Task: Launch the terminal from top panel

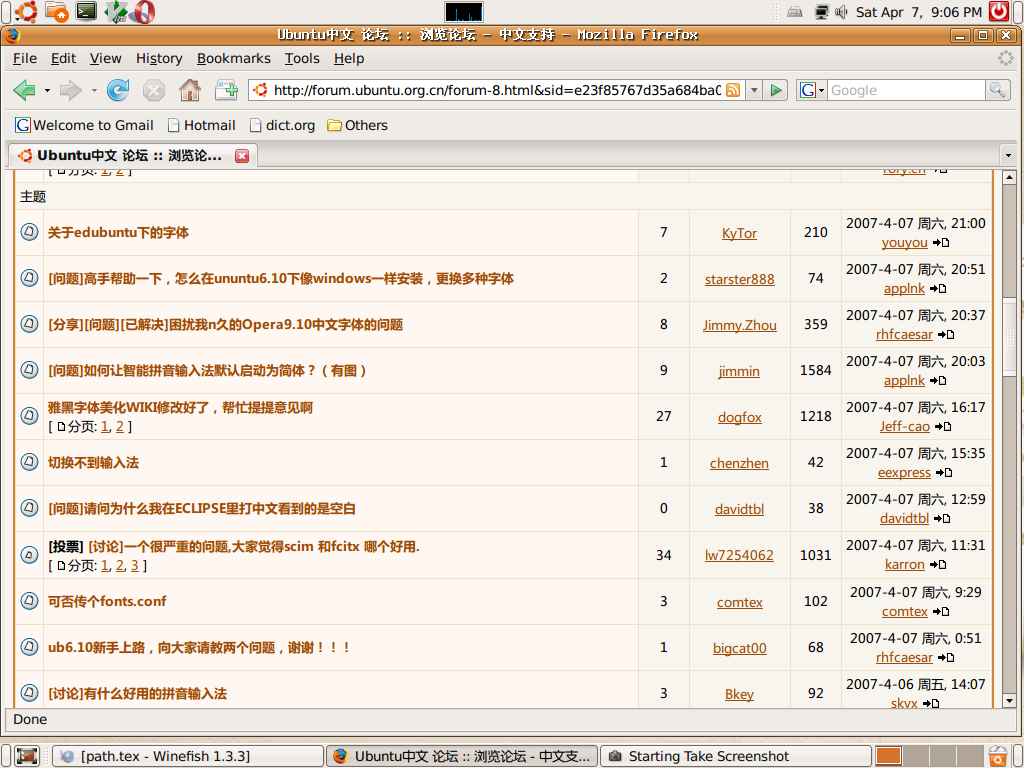Action: click(86, 12)
